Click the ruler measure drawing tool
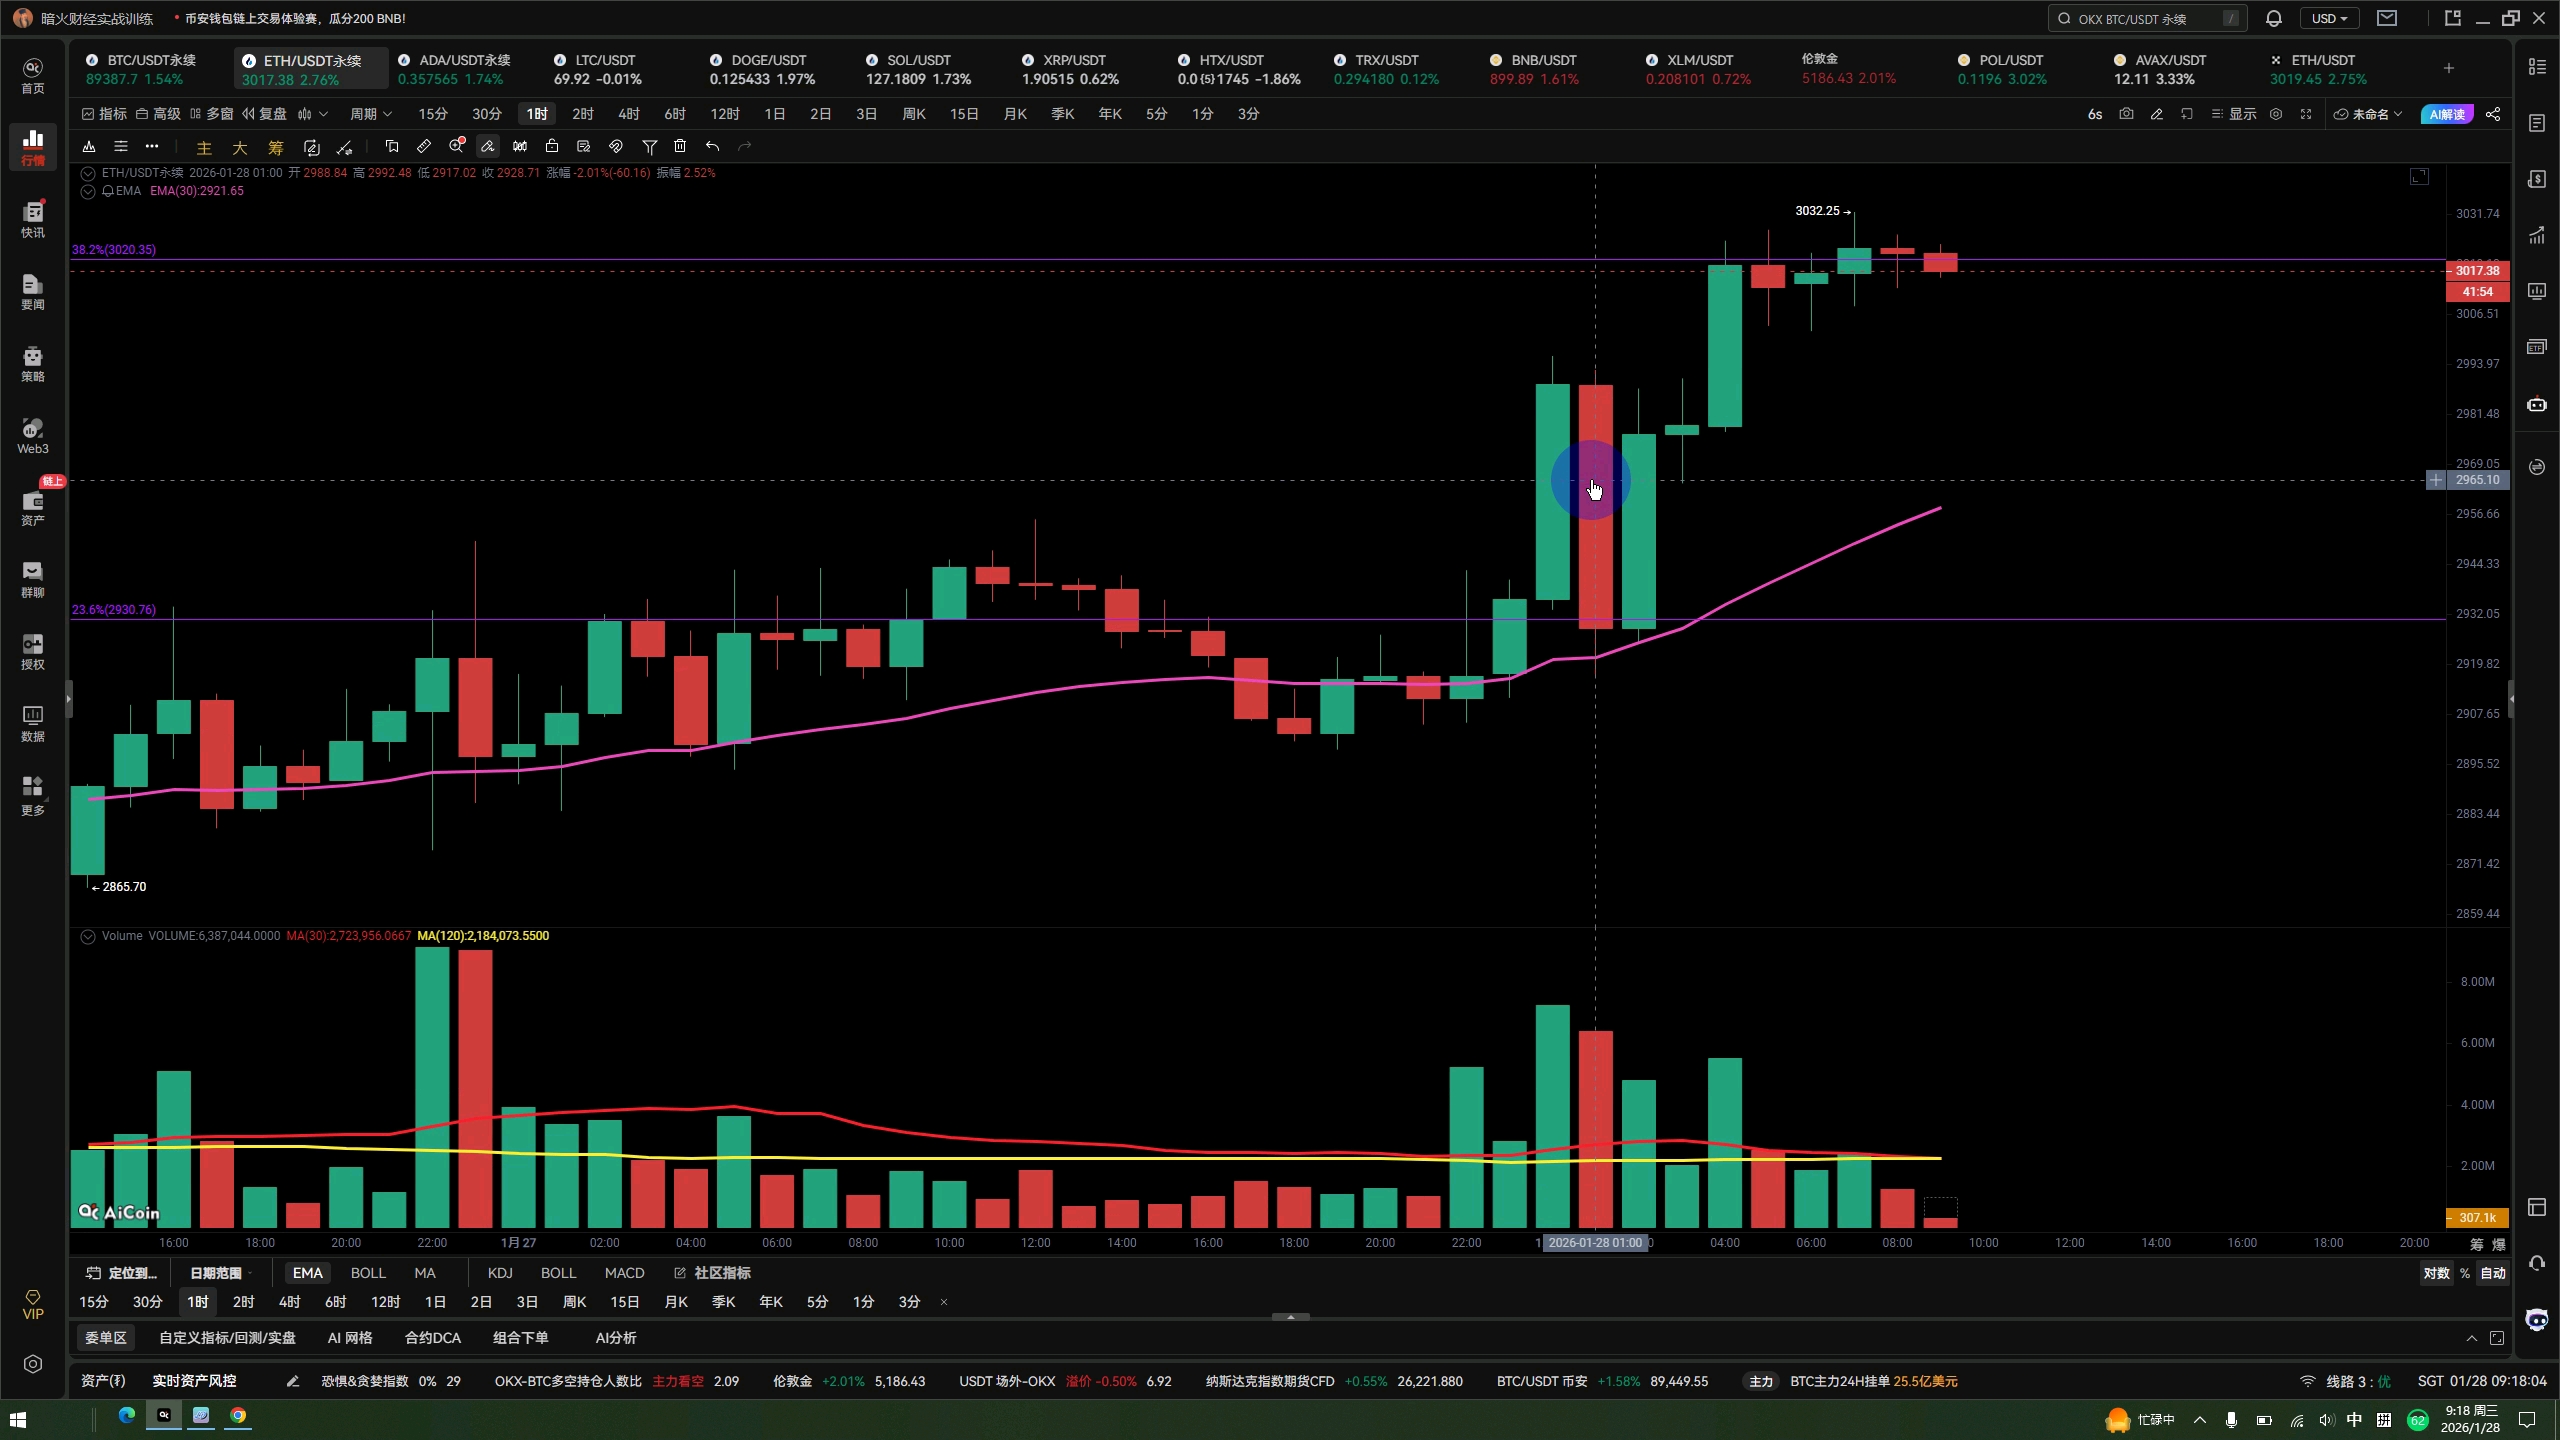Screen dimensions: 2560x1440 coord(424,147)
